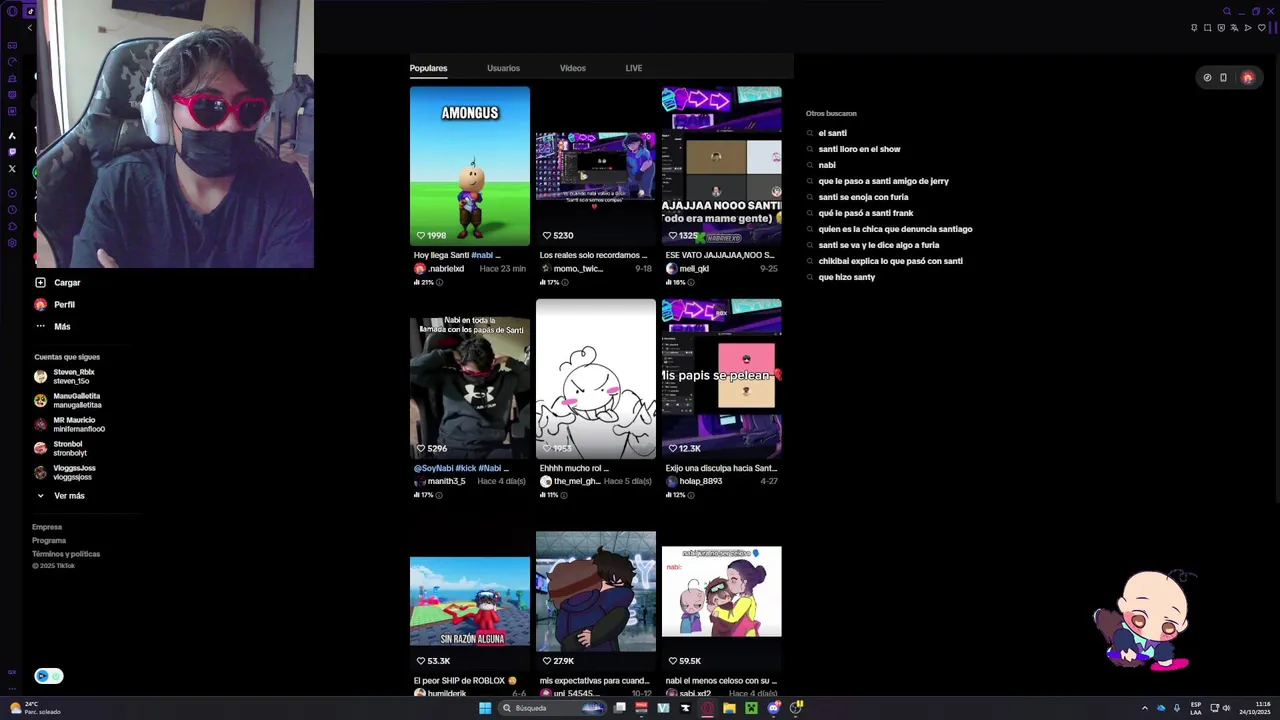Search suggestion 'qué le pasó a santi frank'
This screenshot has width=1280, height=720.
866,213
